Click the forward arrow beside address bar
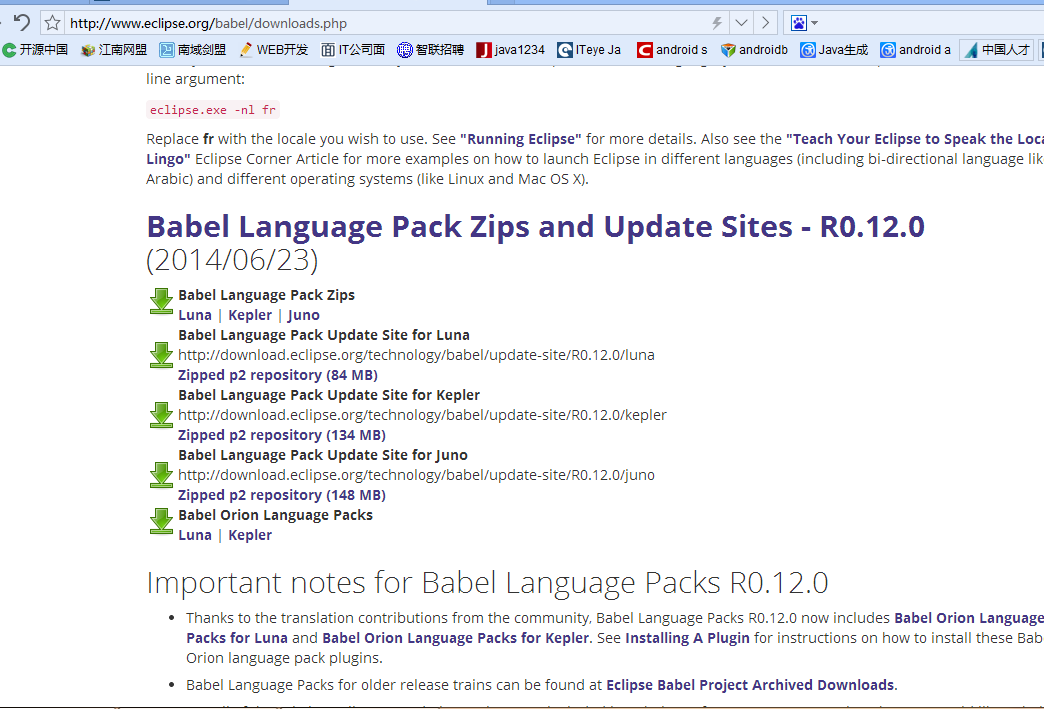 [x=765, y=23]
